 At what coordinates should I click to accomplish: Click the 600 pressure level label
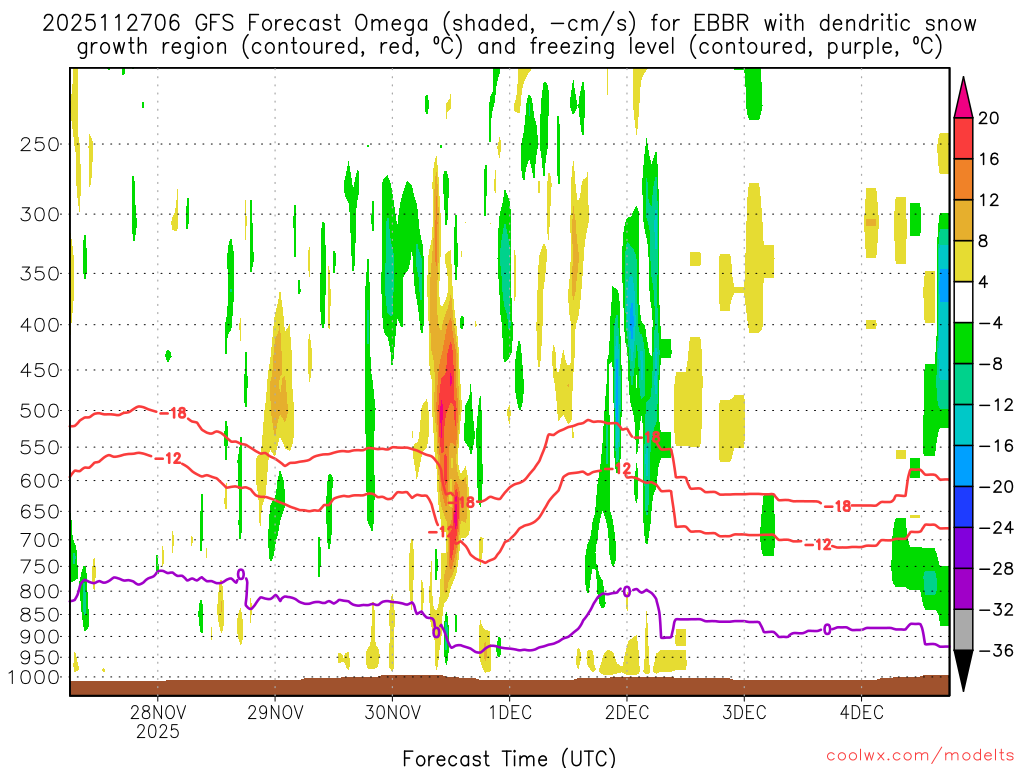(39, 481)
